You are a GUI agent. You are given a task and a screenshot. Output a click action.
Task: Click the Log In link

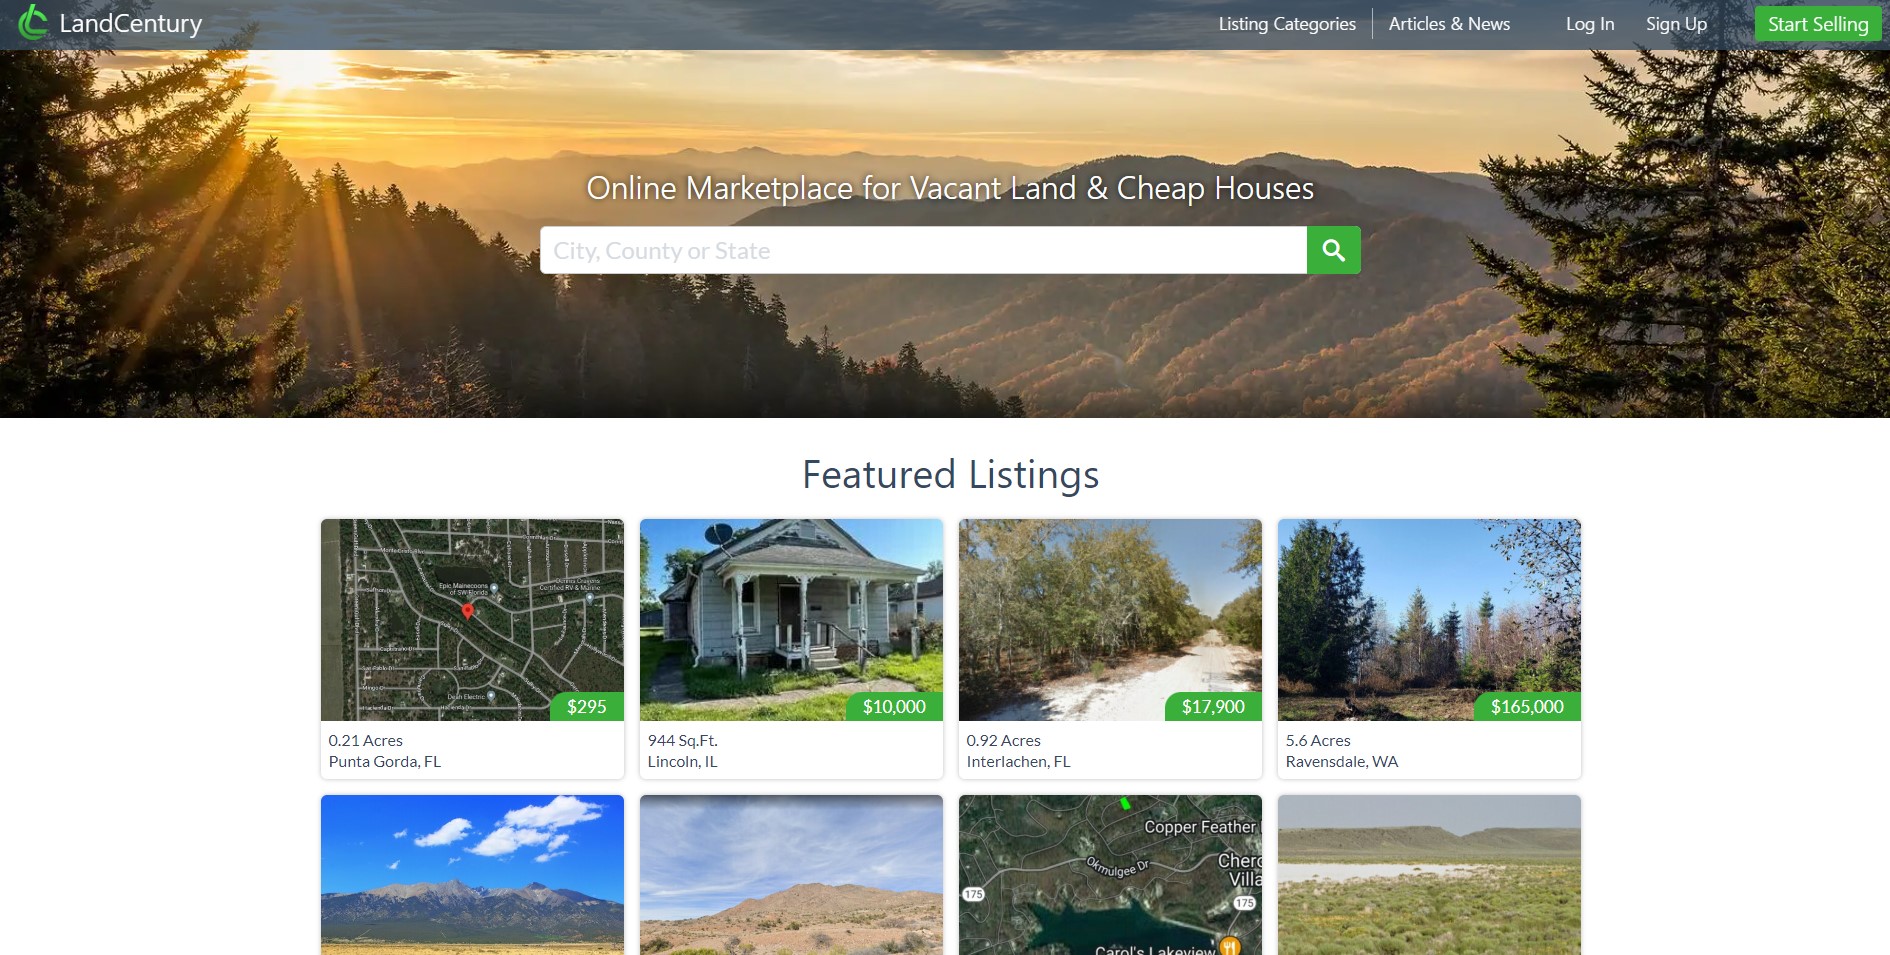tap(1590, 24)
